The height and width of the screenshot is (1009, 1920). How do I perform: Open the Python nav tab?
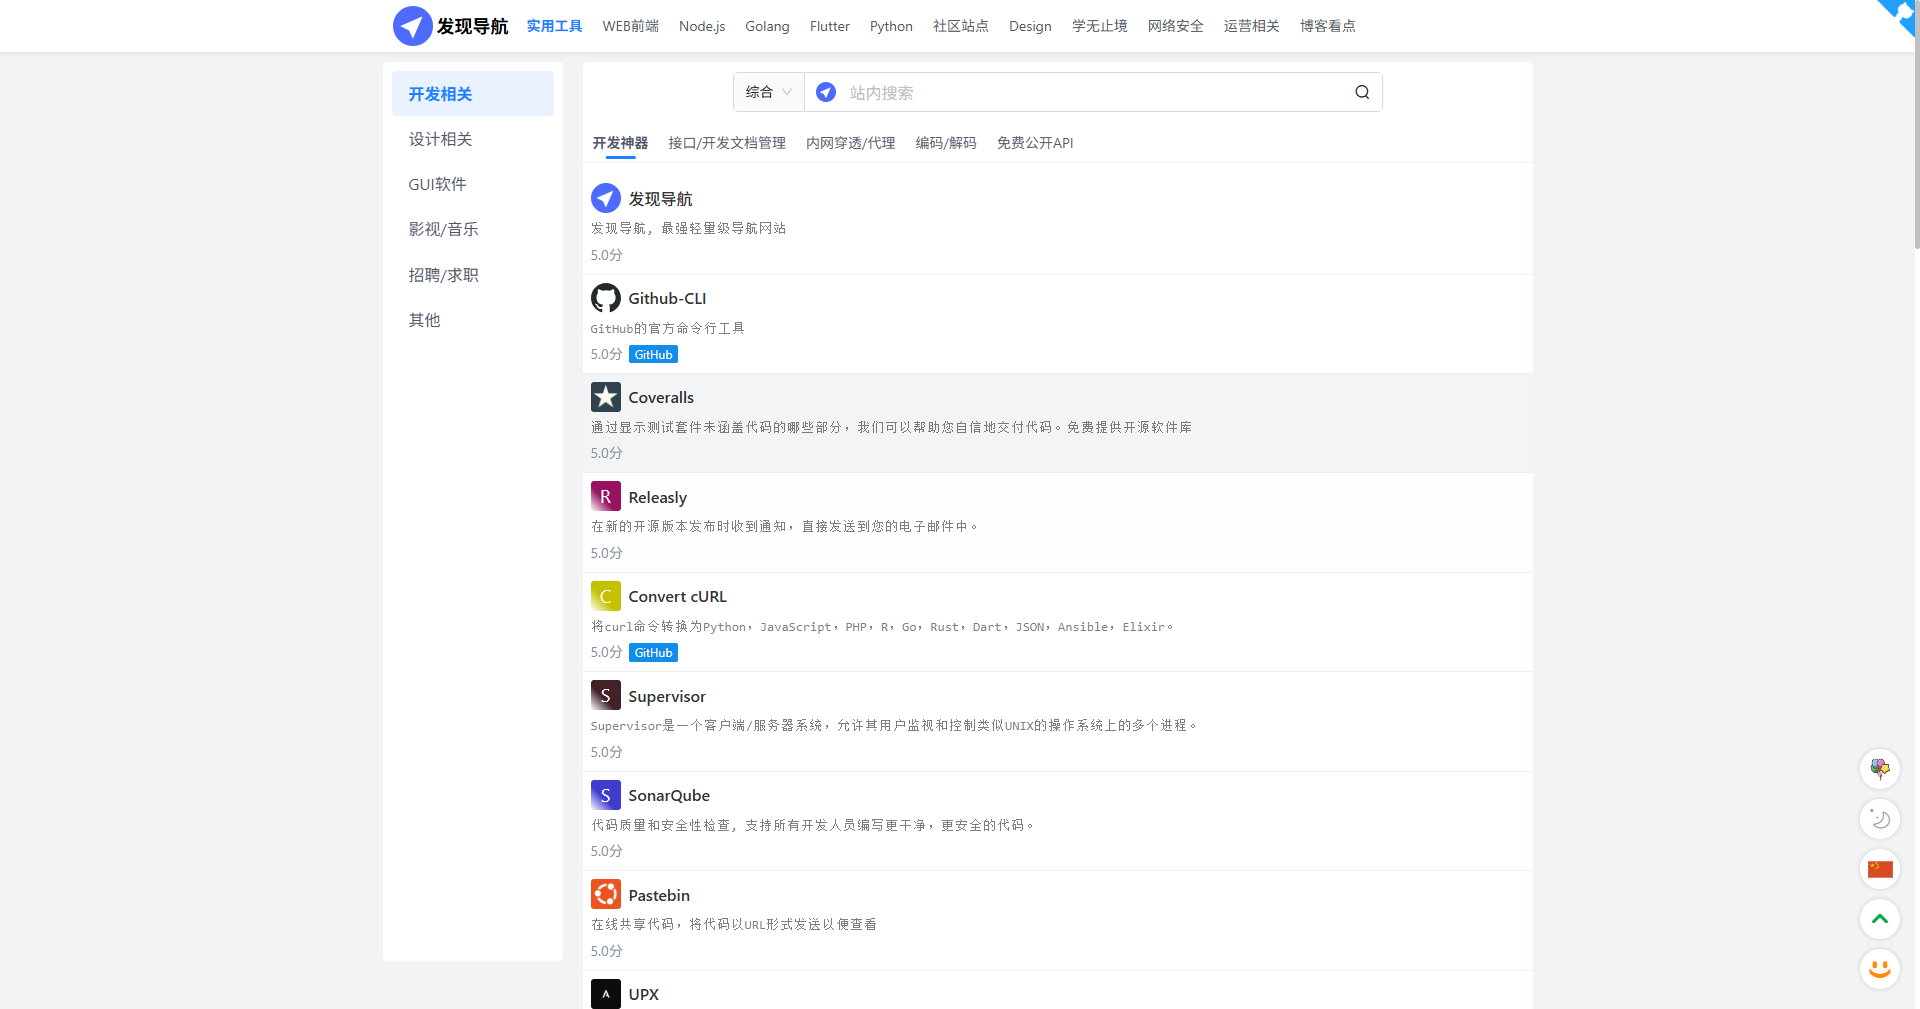point(891,26)
